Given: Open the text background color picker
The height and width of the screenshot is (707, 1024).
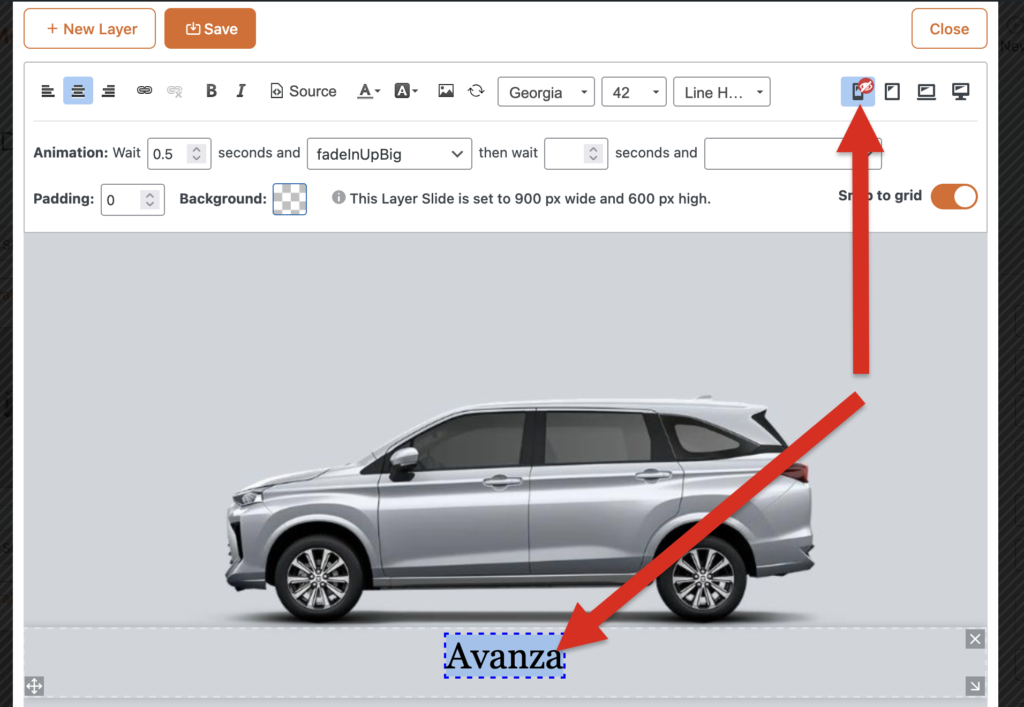Looking at the screenshot, I should pyautogui.click(x=406, y=91).
